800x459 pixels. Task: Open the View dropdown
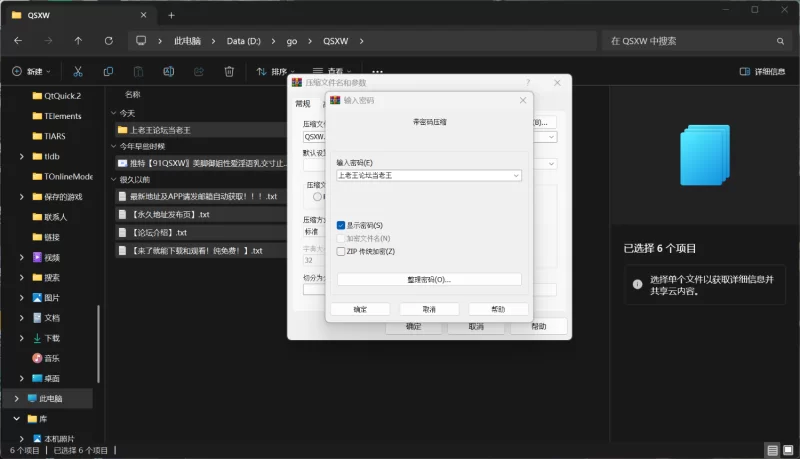point(332,71)
